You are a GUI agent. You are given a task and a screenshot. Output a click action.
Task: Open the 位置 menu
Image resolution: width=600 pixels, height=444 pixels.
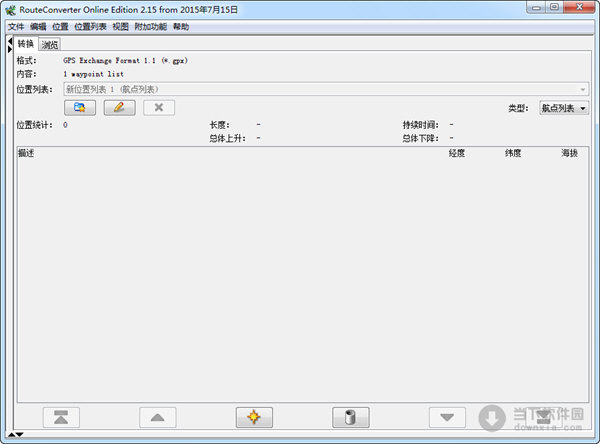(x=60, y=26)
